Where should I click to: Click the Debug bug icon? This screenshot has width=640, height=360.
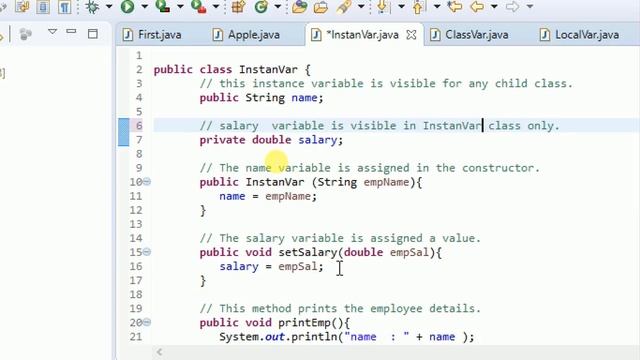tap(92, 7)
